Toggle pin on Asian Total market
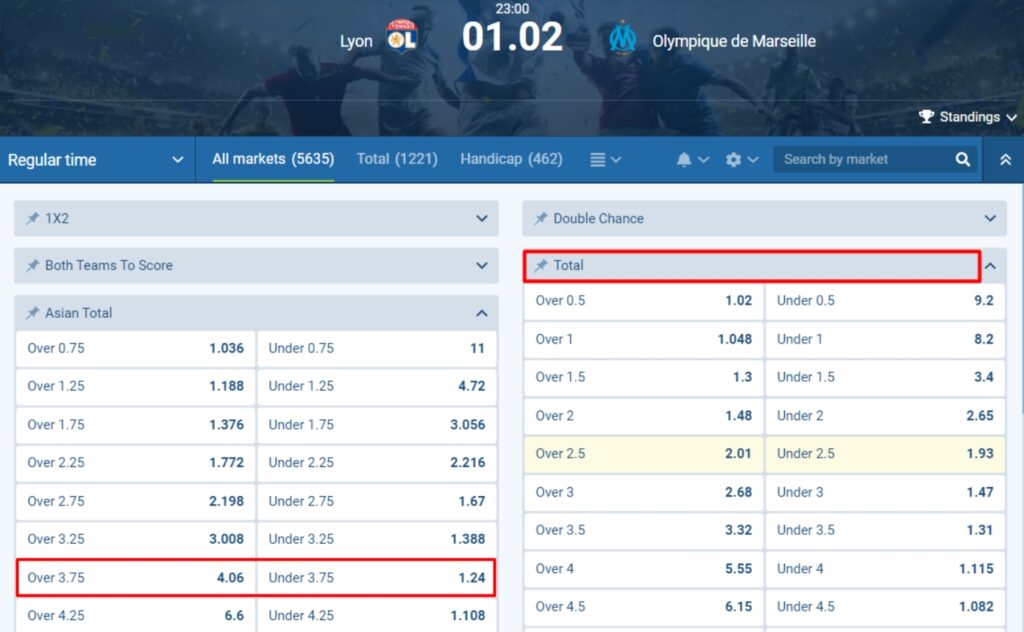This screenshot has width=1024, height=632. (32, 313)
